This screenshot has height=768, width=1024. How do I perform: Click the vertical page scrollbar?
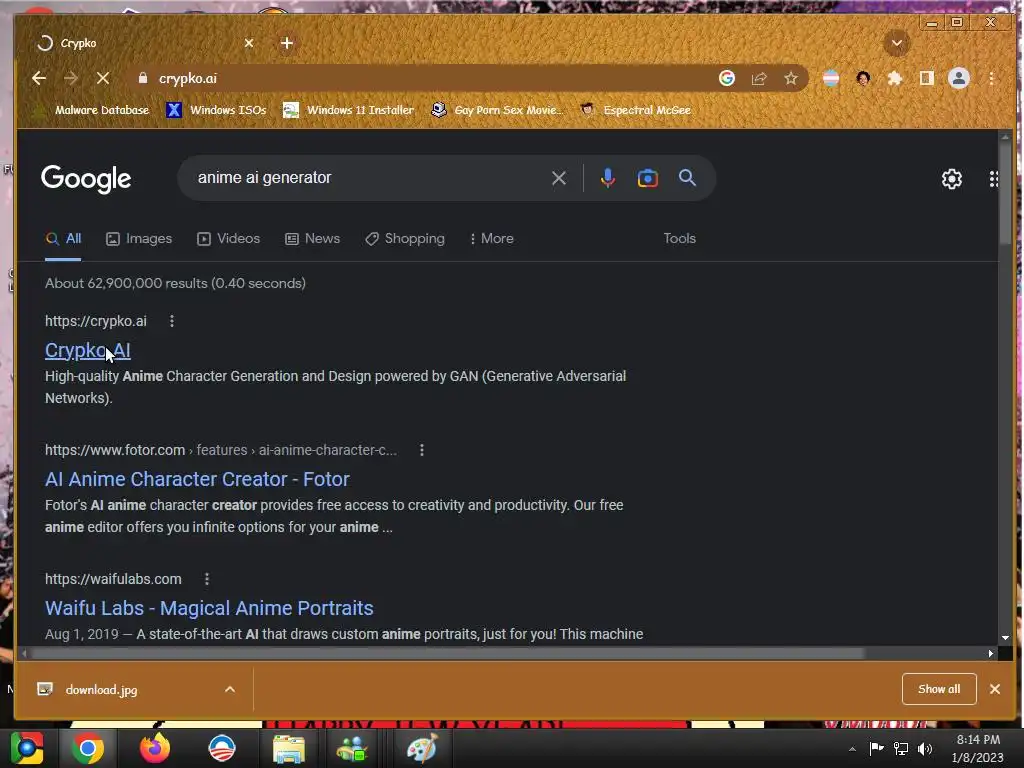click(1005, 195)
